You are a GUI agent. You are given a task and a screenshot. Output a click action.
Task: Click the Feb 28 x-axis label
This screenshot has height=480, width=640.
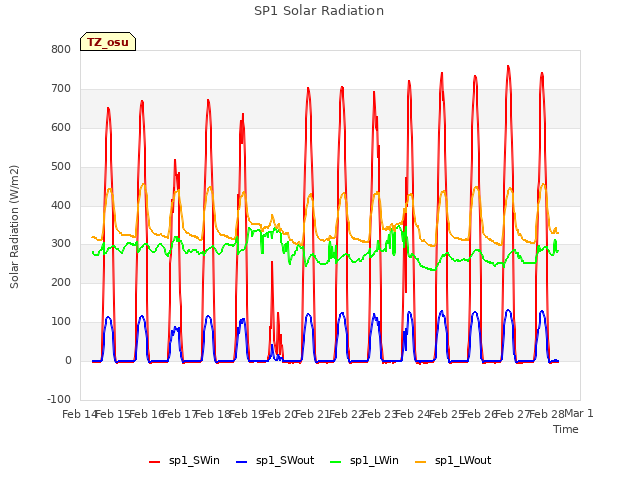[x=547, y=414]
